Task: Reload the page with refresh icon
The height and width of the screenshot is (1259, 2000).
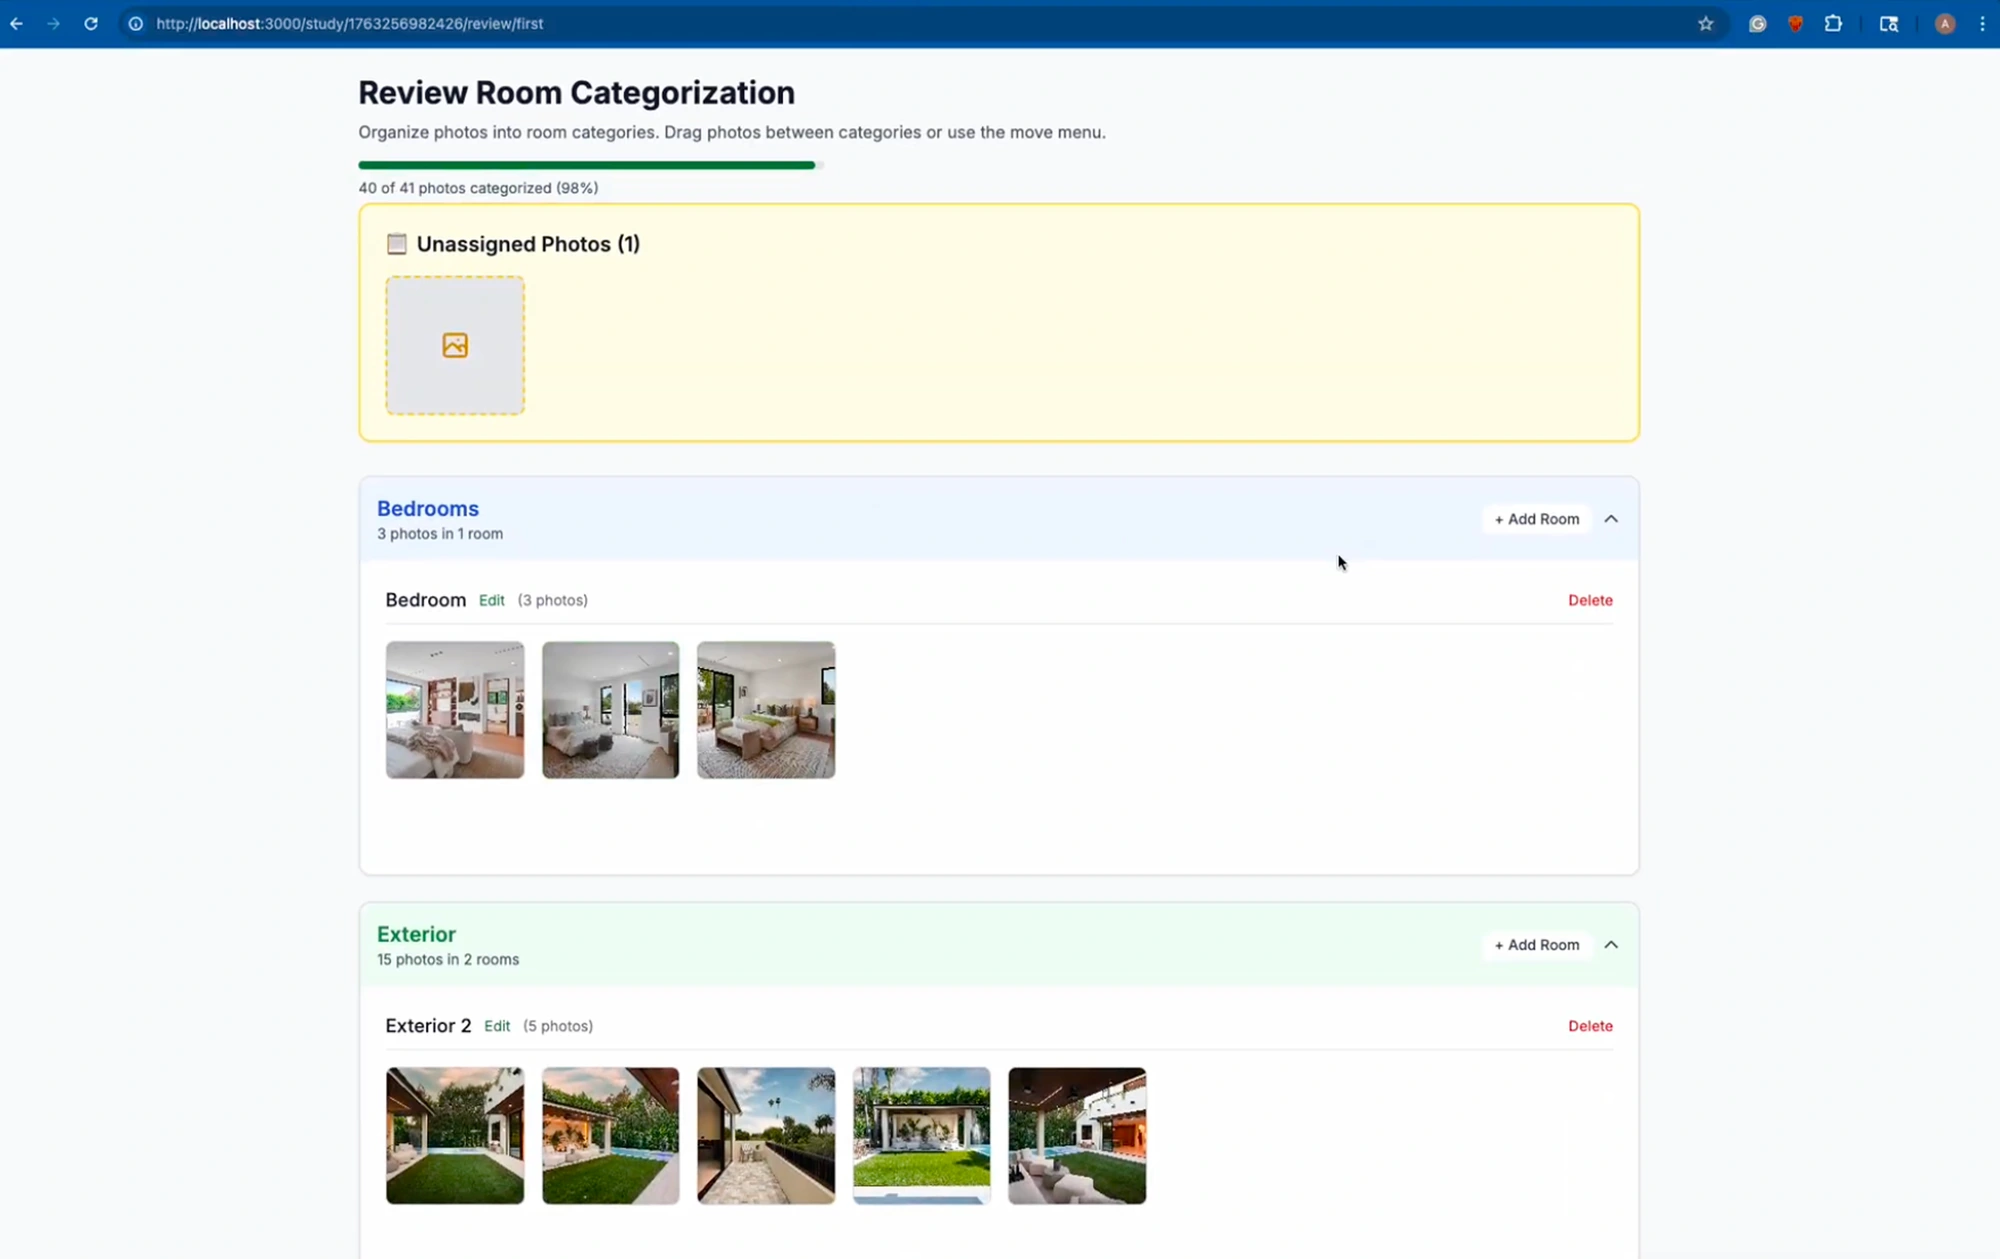Action: pyautogui.click(x=91, y=24)
